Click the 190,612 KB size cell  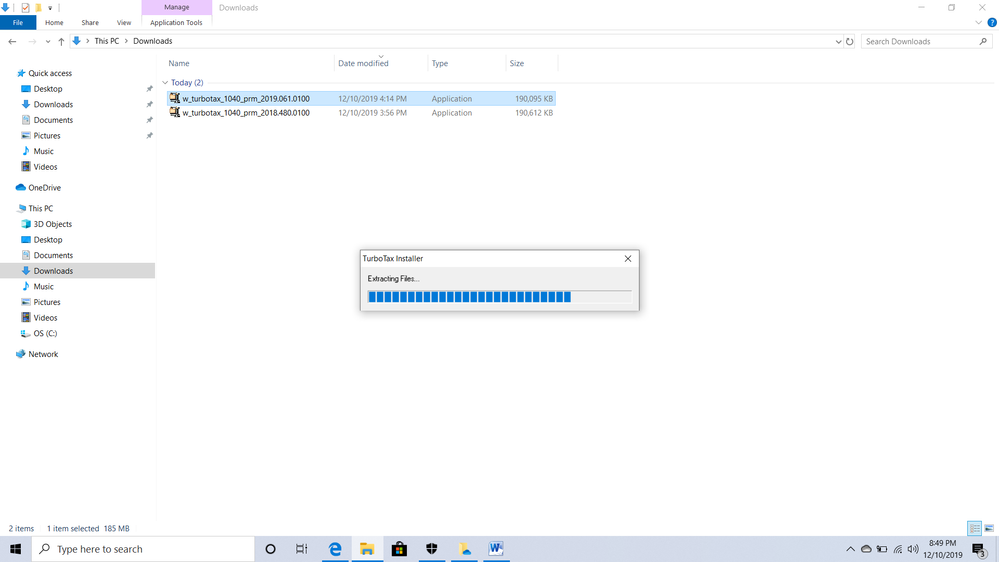click(534, 113)
